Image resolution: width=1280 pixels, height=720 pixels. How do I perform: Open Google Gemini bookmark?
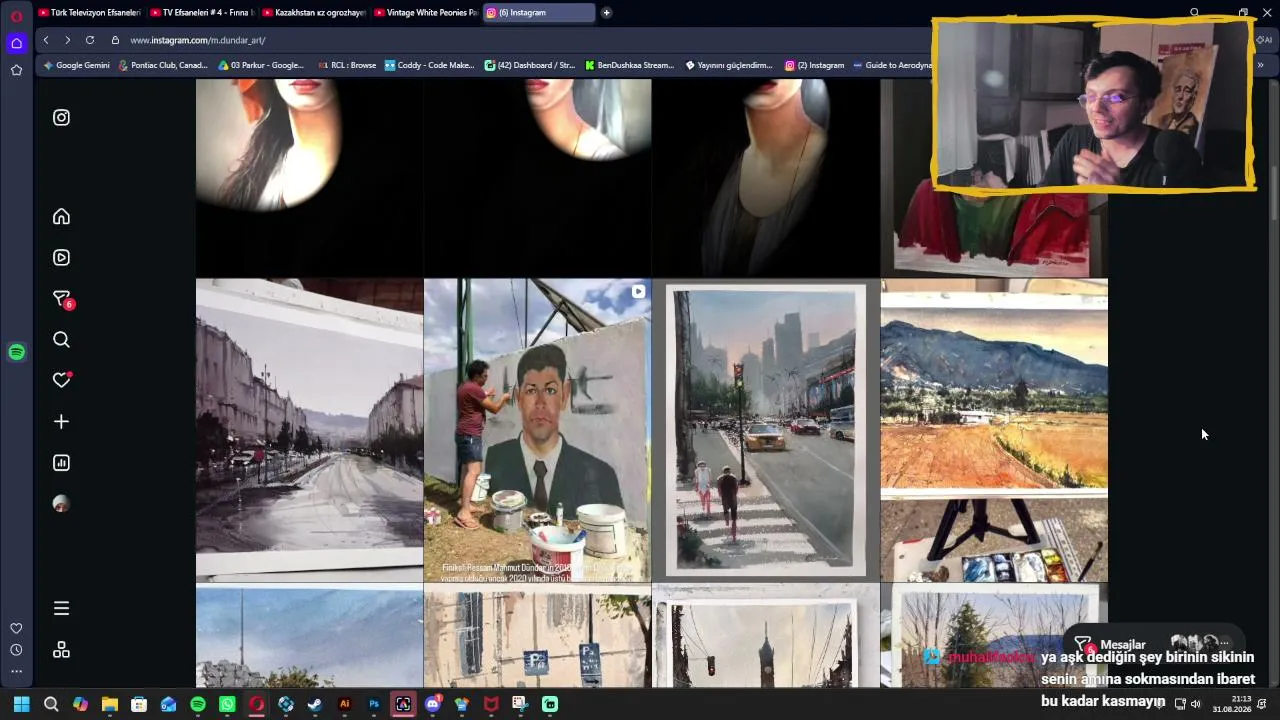pyautogui.click(x=76, y=65)
